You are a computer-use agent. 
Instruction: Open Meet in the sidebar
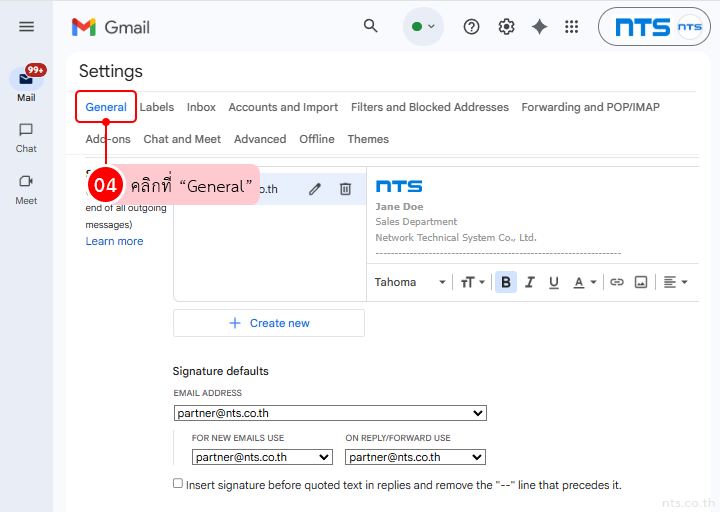(26, 190)
